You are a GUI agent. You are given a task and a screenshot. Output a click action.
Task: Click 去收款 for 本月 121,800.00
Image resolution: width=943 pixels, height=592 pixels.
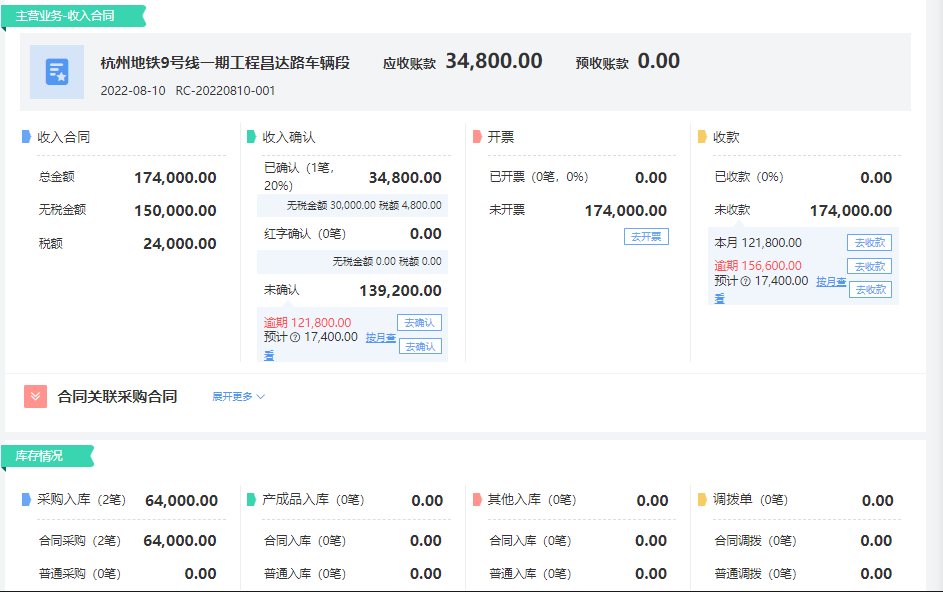(x=870, y=242)
